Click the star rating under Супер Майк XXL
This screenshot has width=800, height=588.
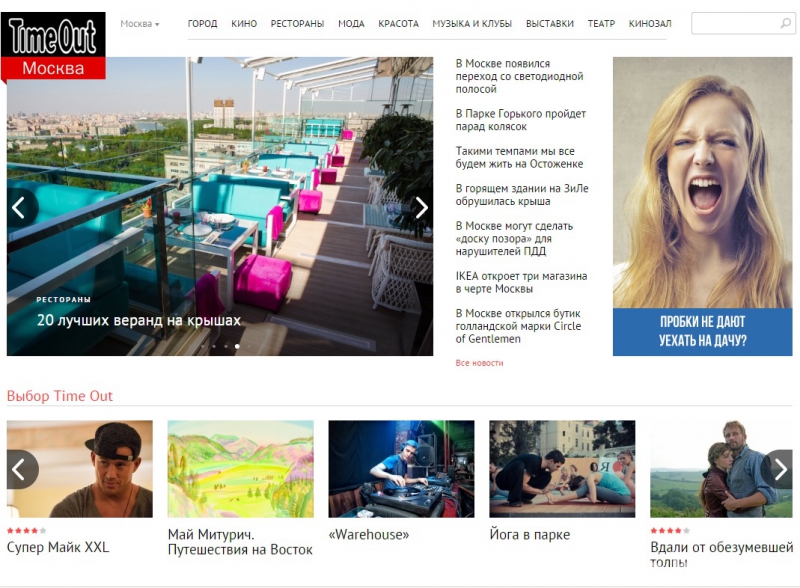27,531
